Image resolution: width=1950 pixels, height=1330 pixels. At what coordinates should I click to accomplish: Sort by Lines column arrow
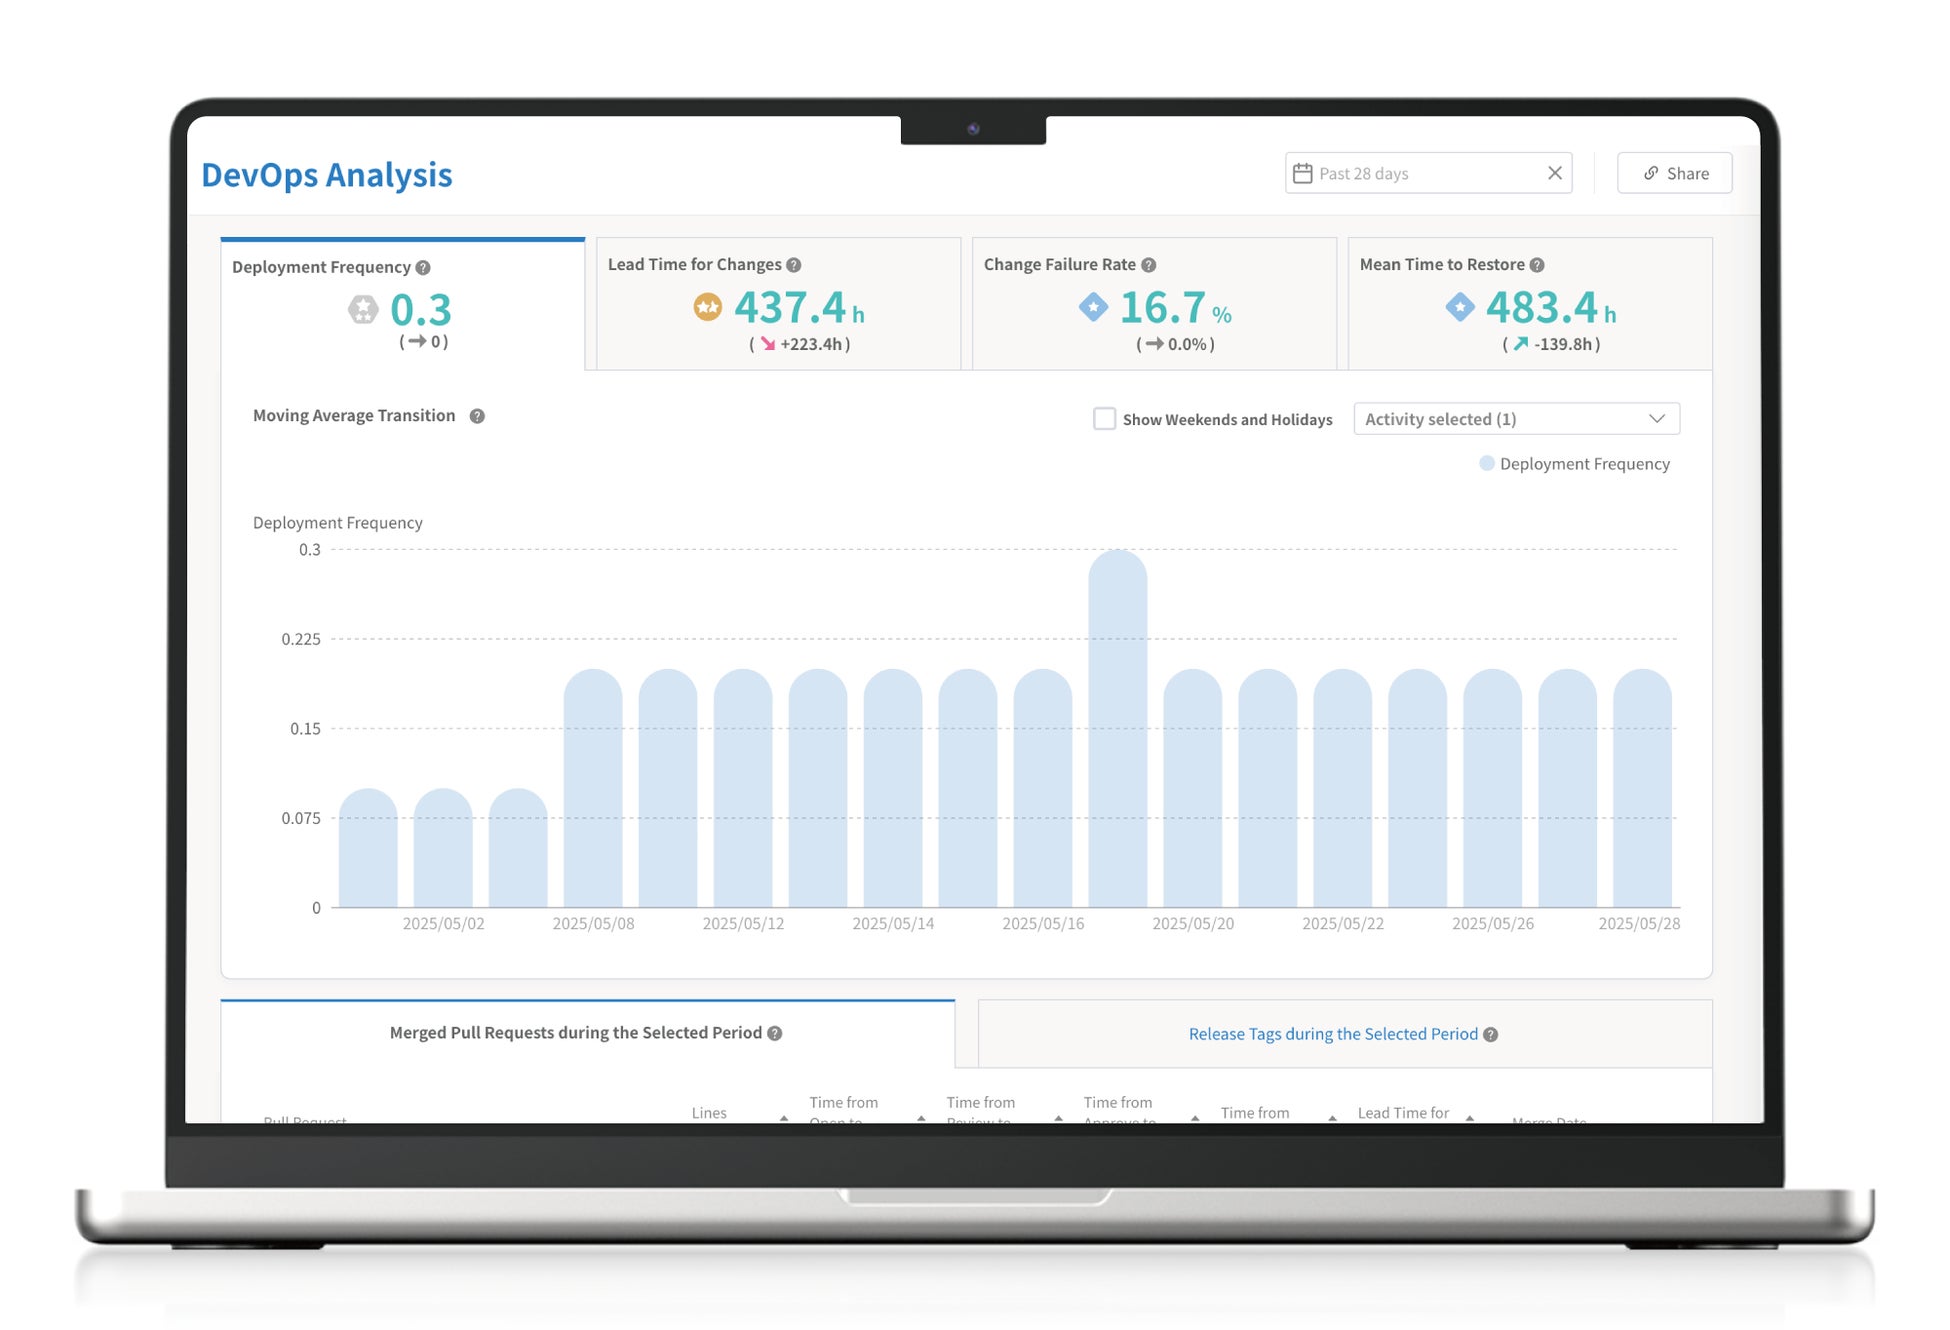(x=784, y=1117)
